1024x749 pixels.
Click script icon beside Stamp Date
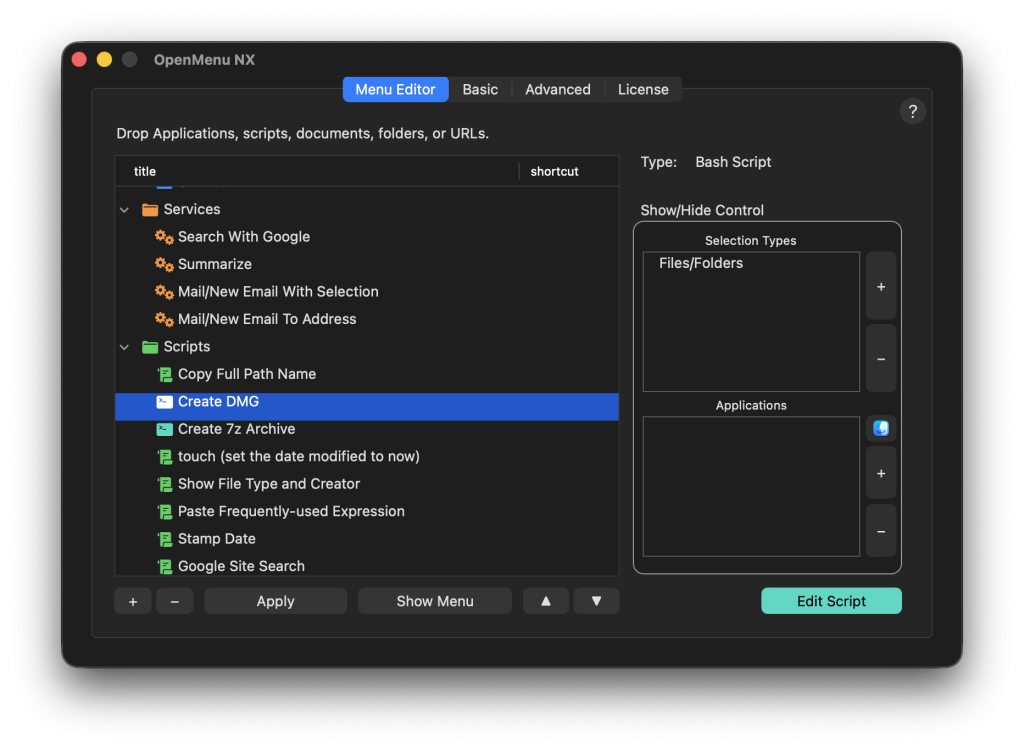[x=165, y=539]
